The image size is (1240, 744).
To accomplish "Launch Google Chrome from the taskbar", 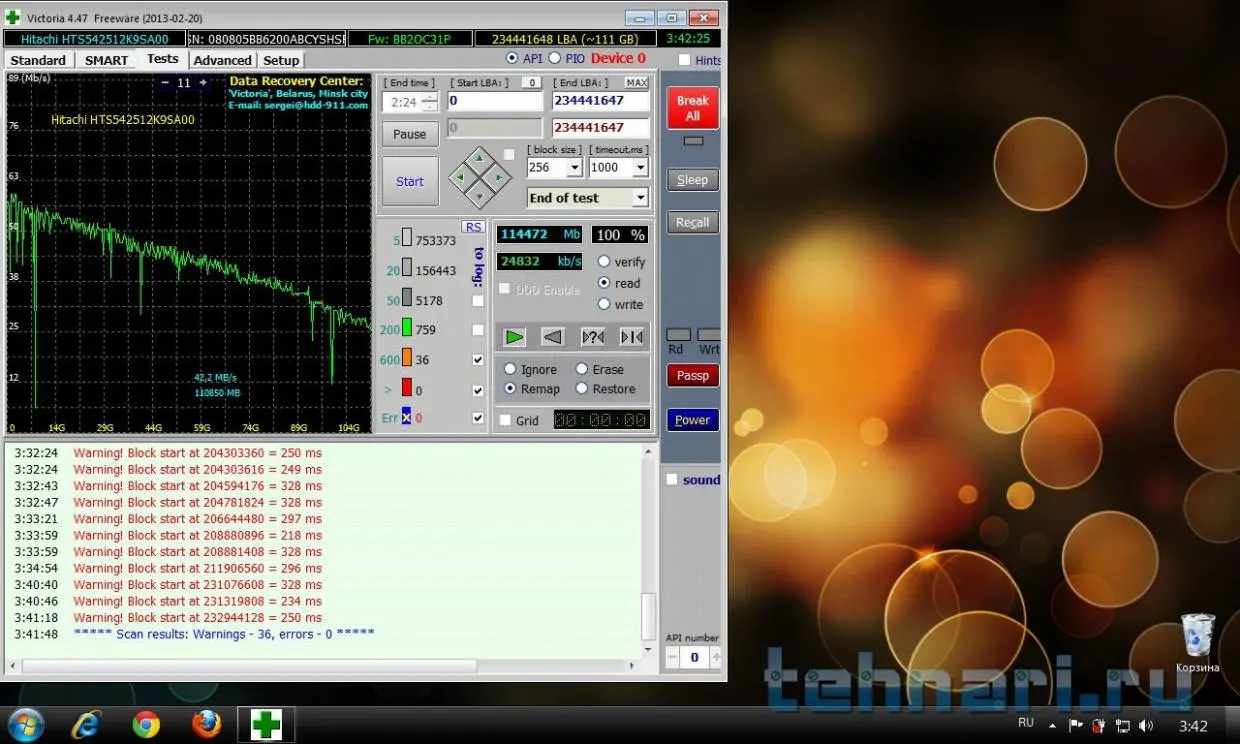I will [x=146, y=724].
